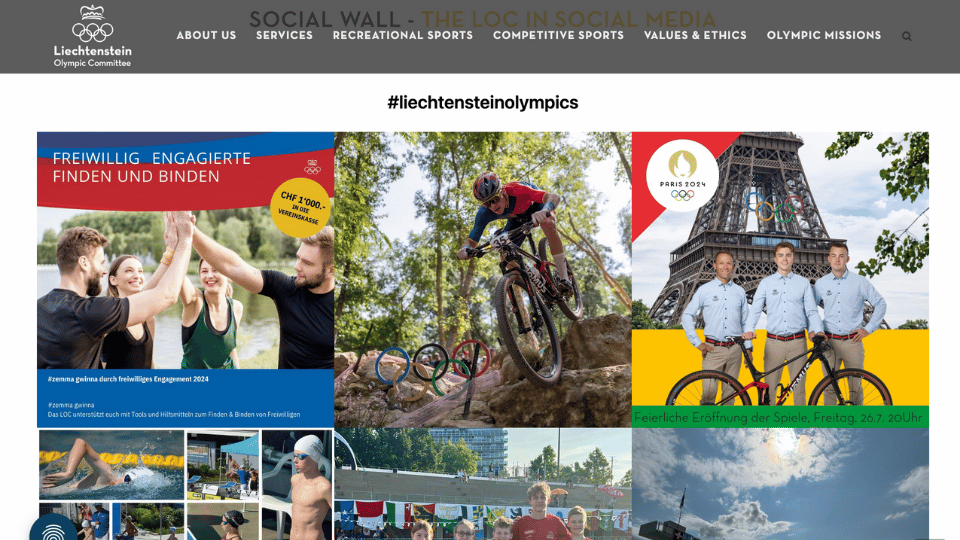The height and width of the screenshot is (540, 960).
Task: Click the Paris 2024 logo badge
Action: coord(682,175)
